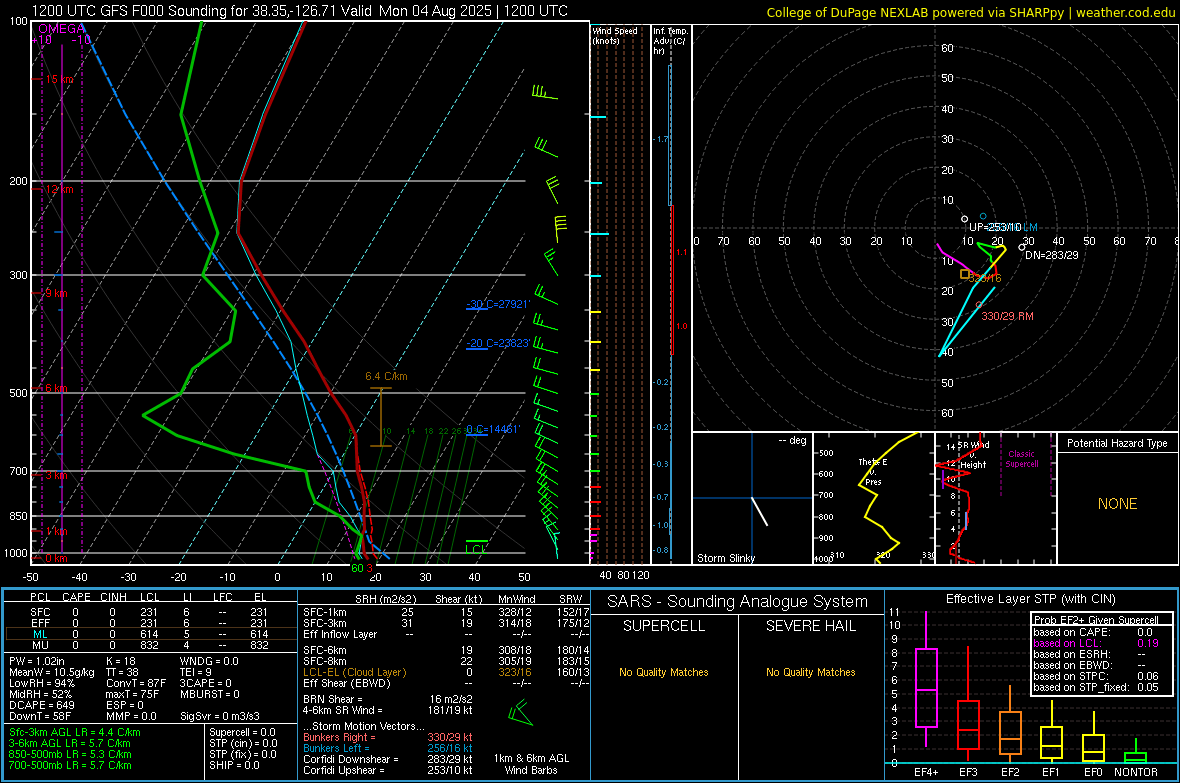
Task: Click the 15 km height marker
Action: coord(60,79)
